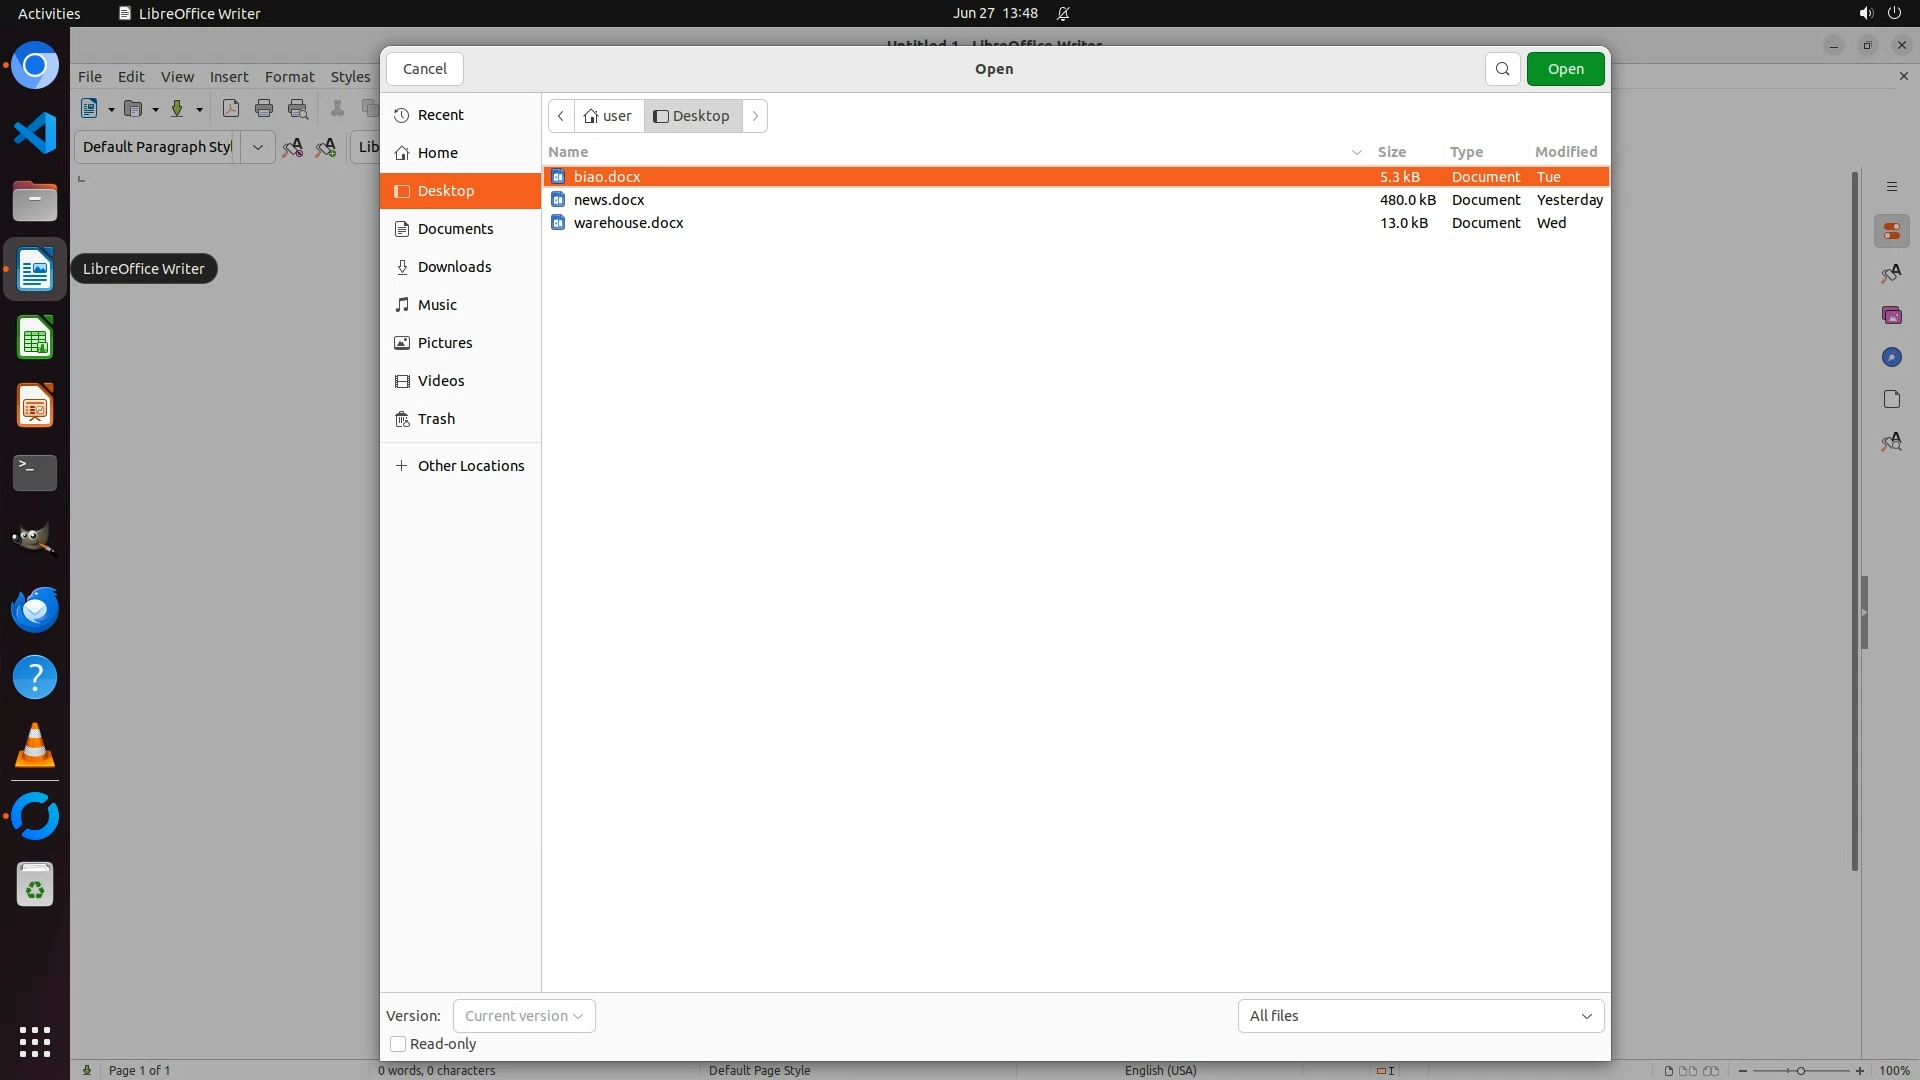
Task: Click the Print toolbar icon
Action: (x=264, y=109)
